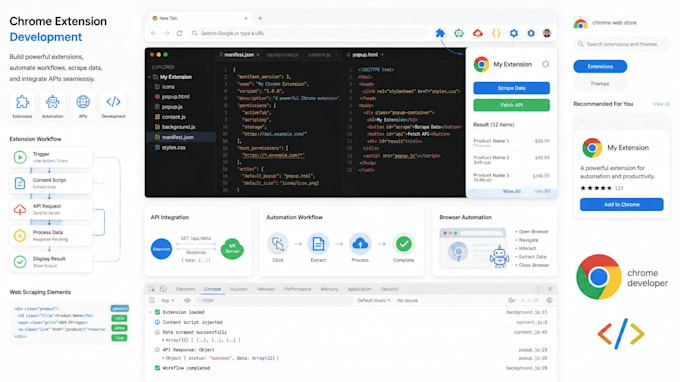Click the settings gear in My Extension popup

point(546,64)
